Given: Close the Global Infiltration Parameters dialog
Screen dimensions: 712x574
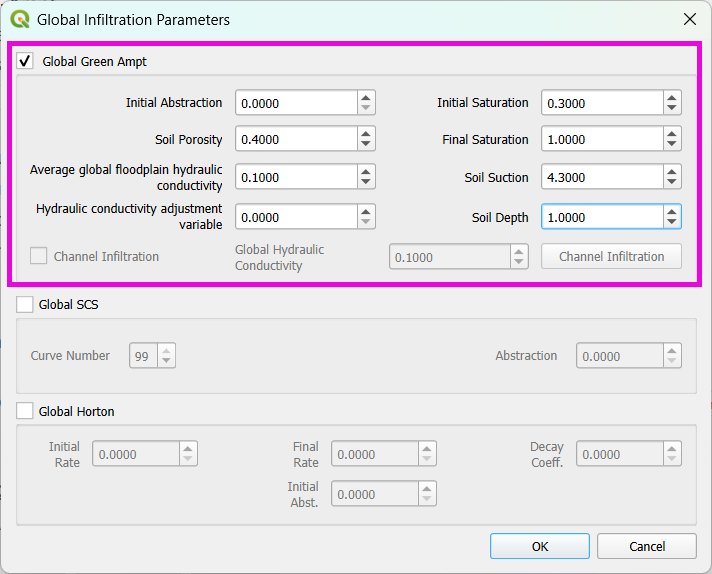Looking at the screenshot, I should (x=689, y=19).
